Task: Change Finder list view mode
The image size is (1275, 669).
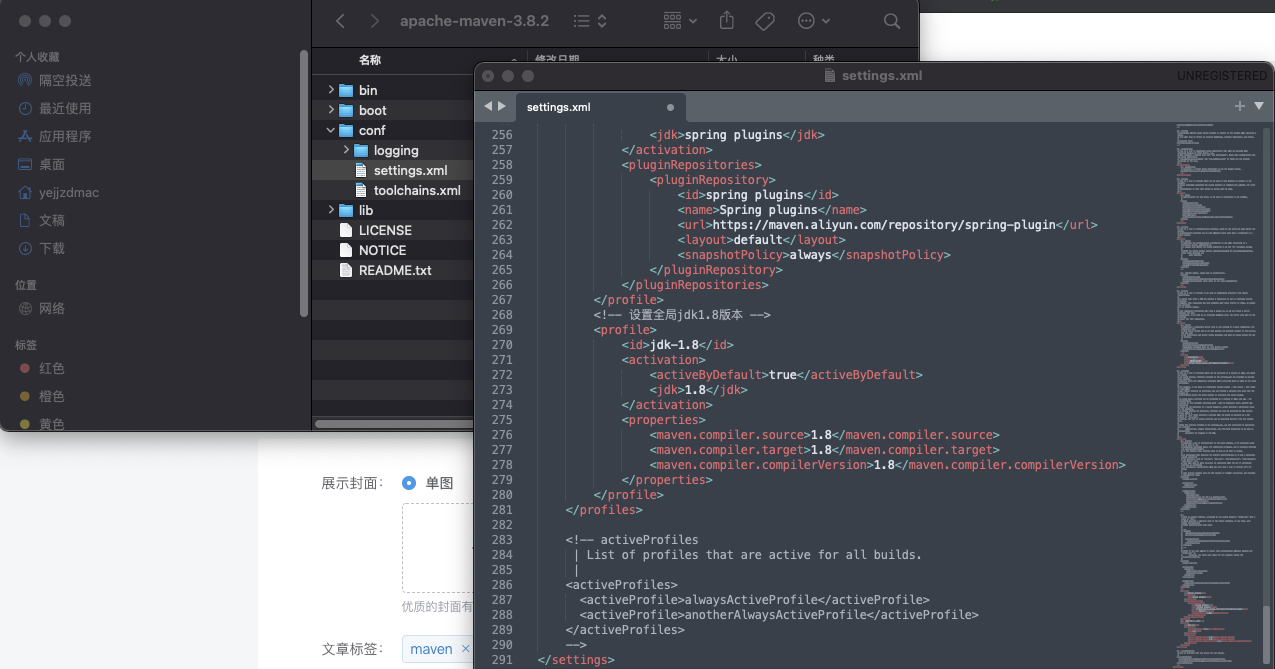Action: (590, 21)
